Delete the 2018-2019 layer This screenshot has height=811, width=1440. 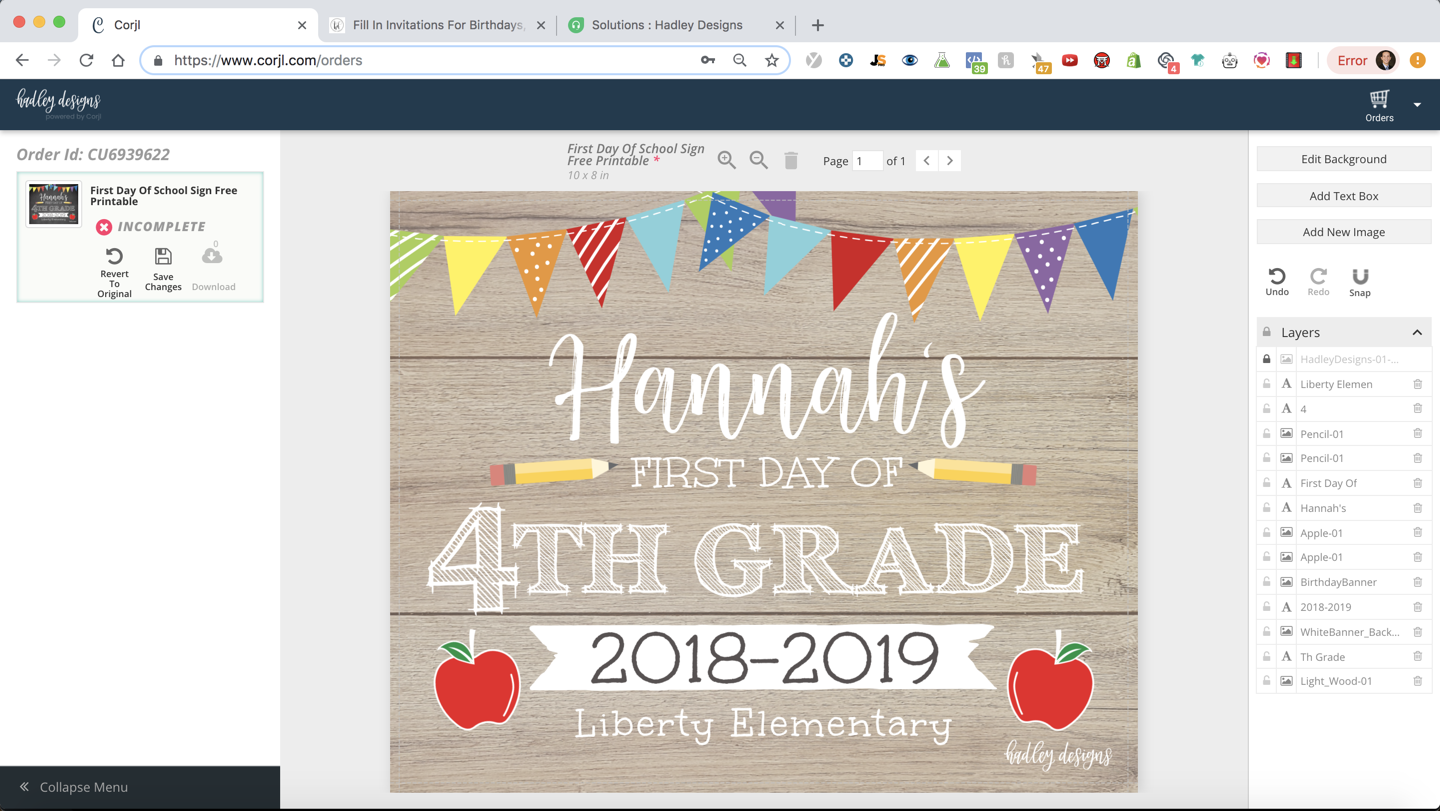tap(1417, 607)
